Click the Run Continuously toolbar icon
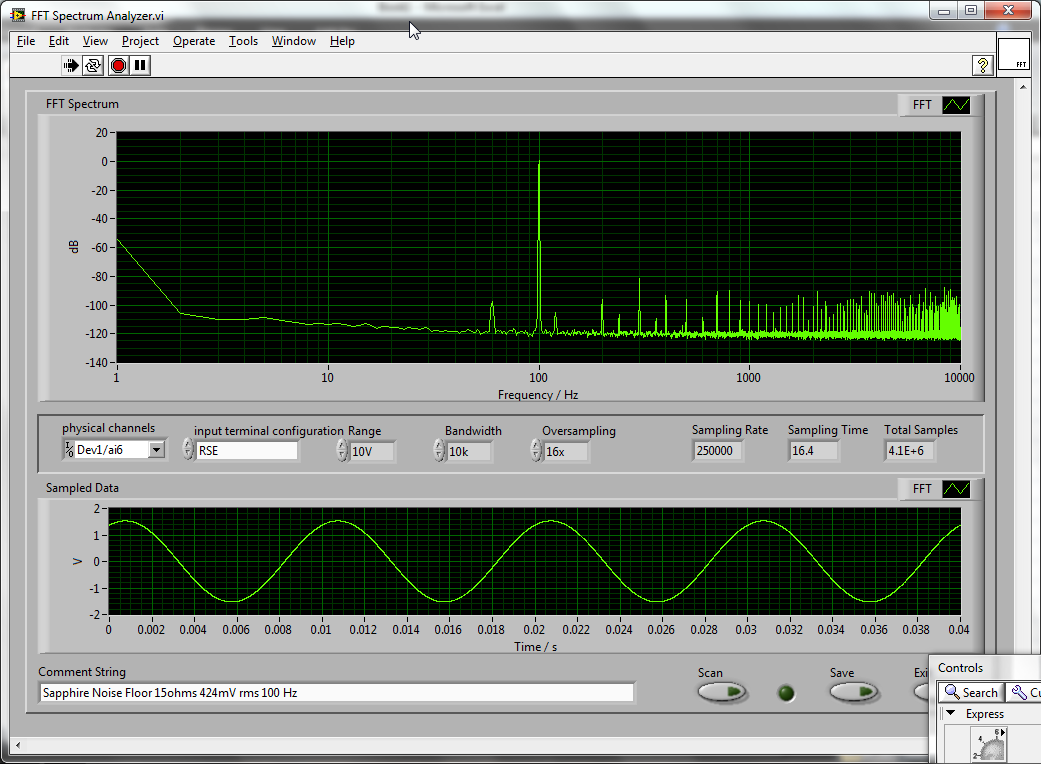 93,65
